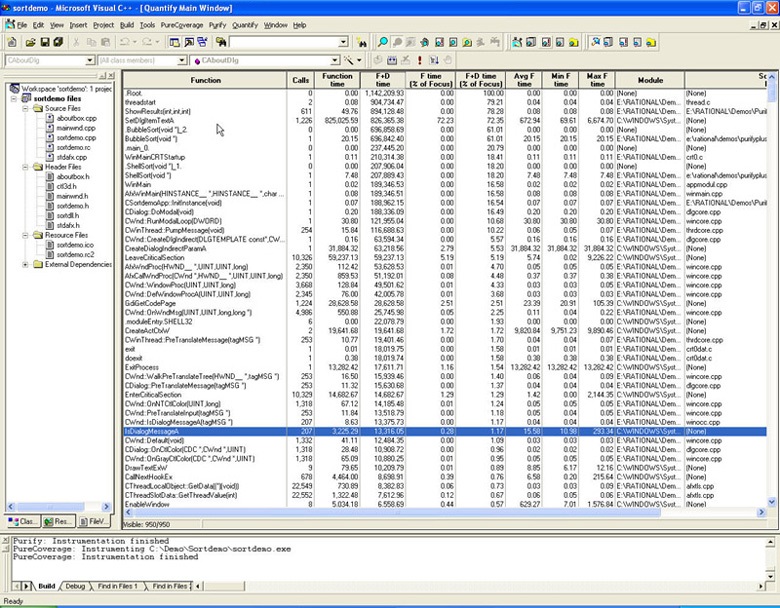Screen dimensions: 780x608
Task: Sort by the Calls column header
Action: tap(300, 80)
